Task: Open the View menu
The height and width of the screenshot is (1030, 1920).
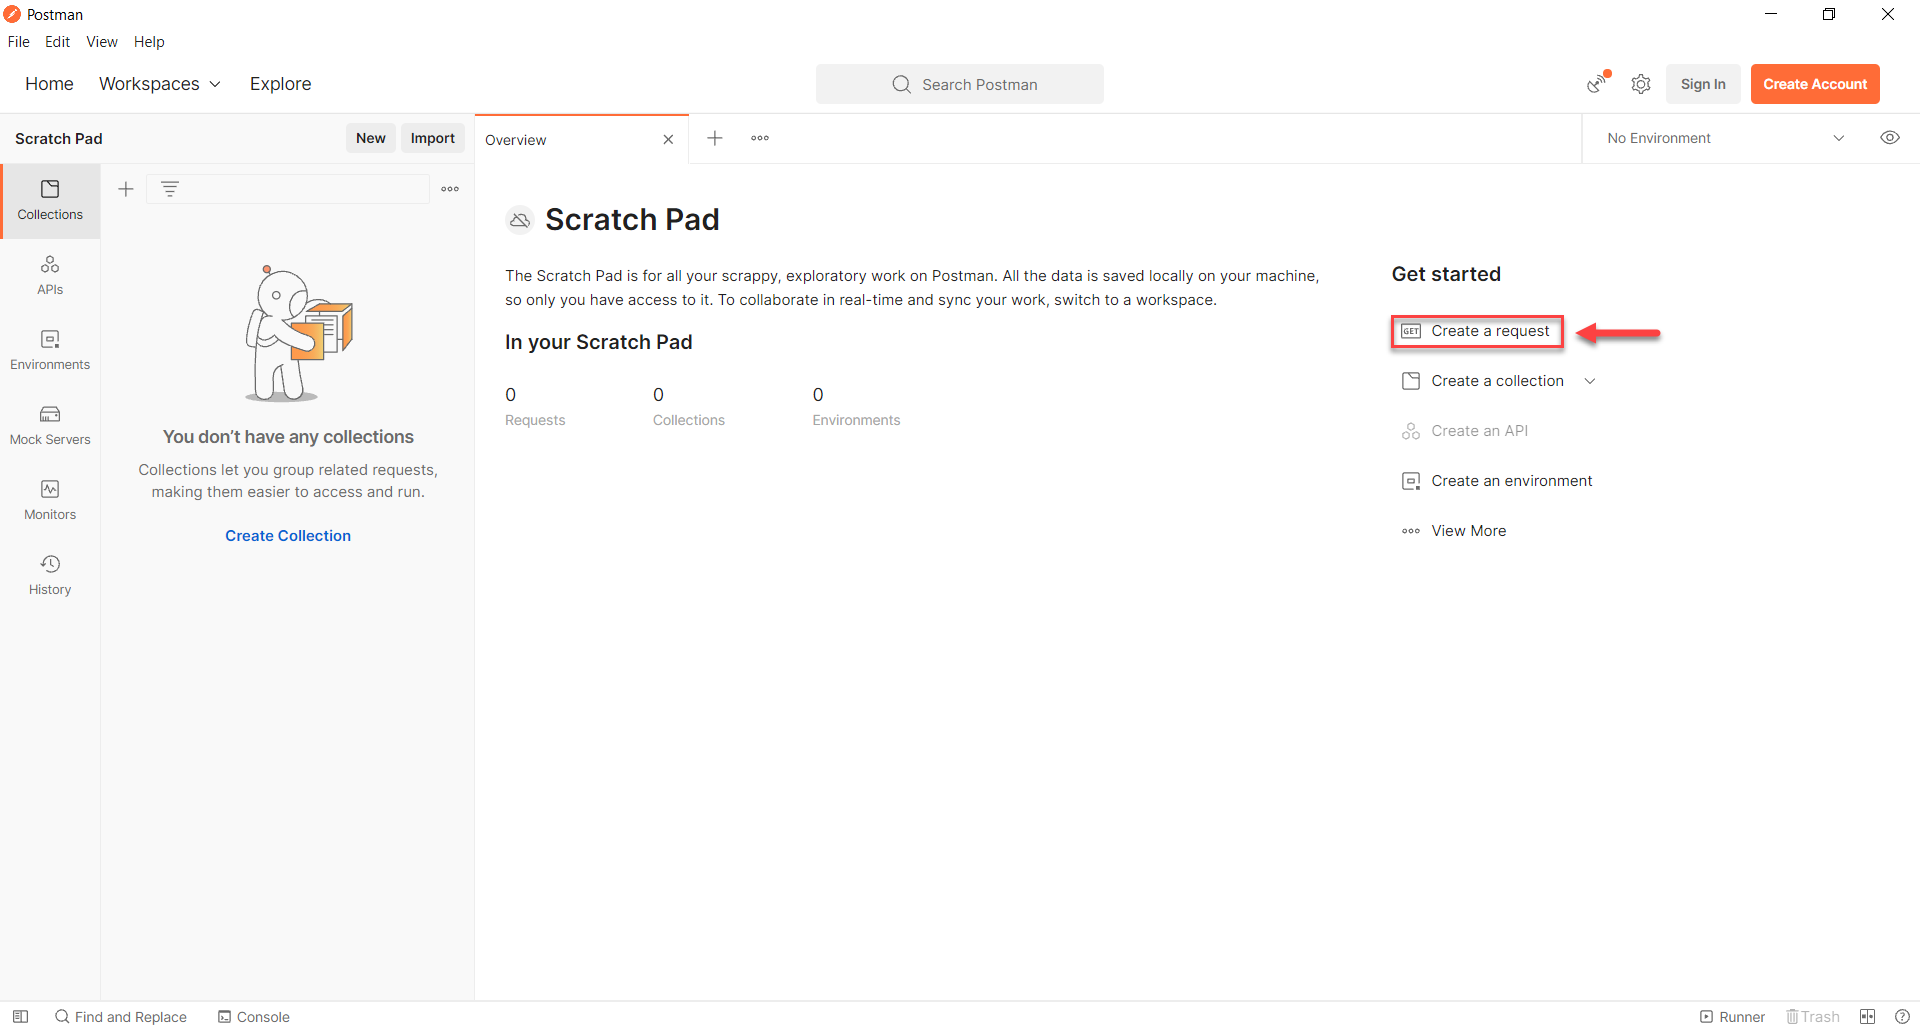Action: point(102,42)
